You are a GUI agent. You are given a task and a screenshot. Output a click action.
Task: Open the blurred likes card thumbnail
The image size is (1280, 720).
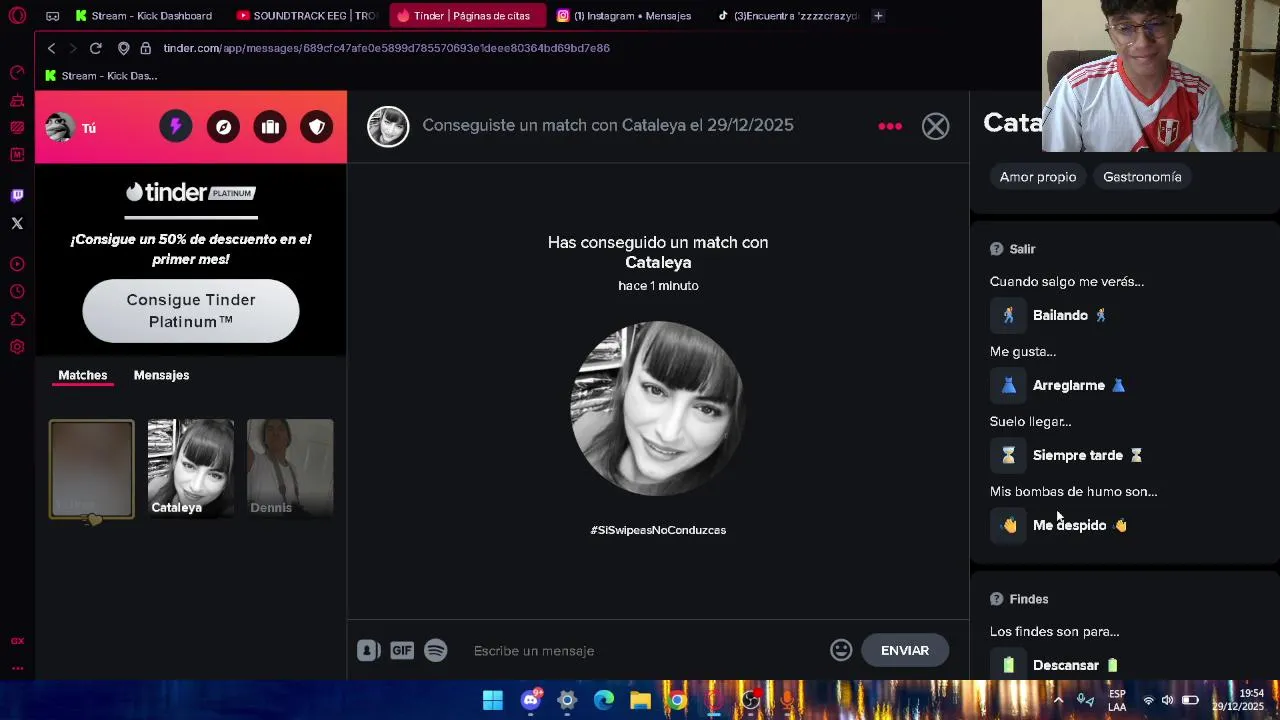91,469
